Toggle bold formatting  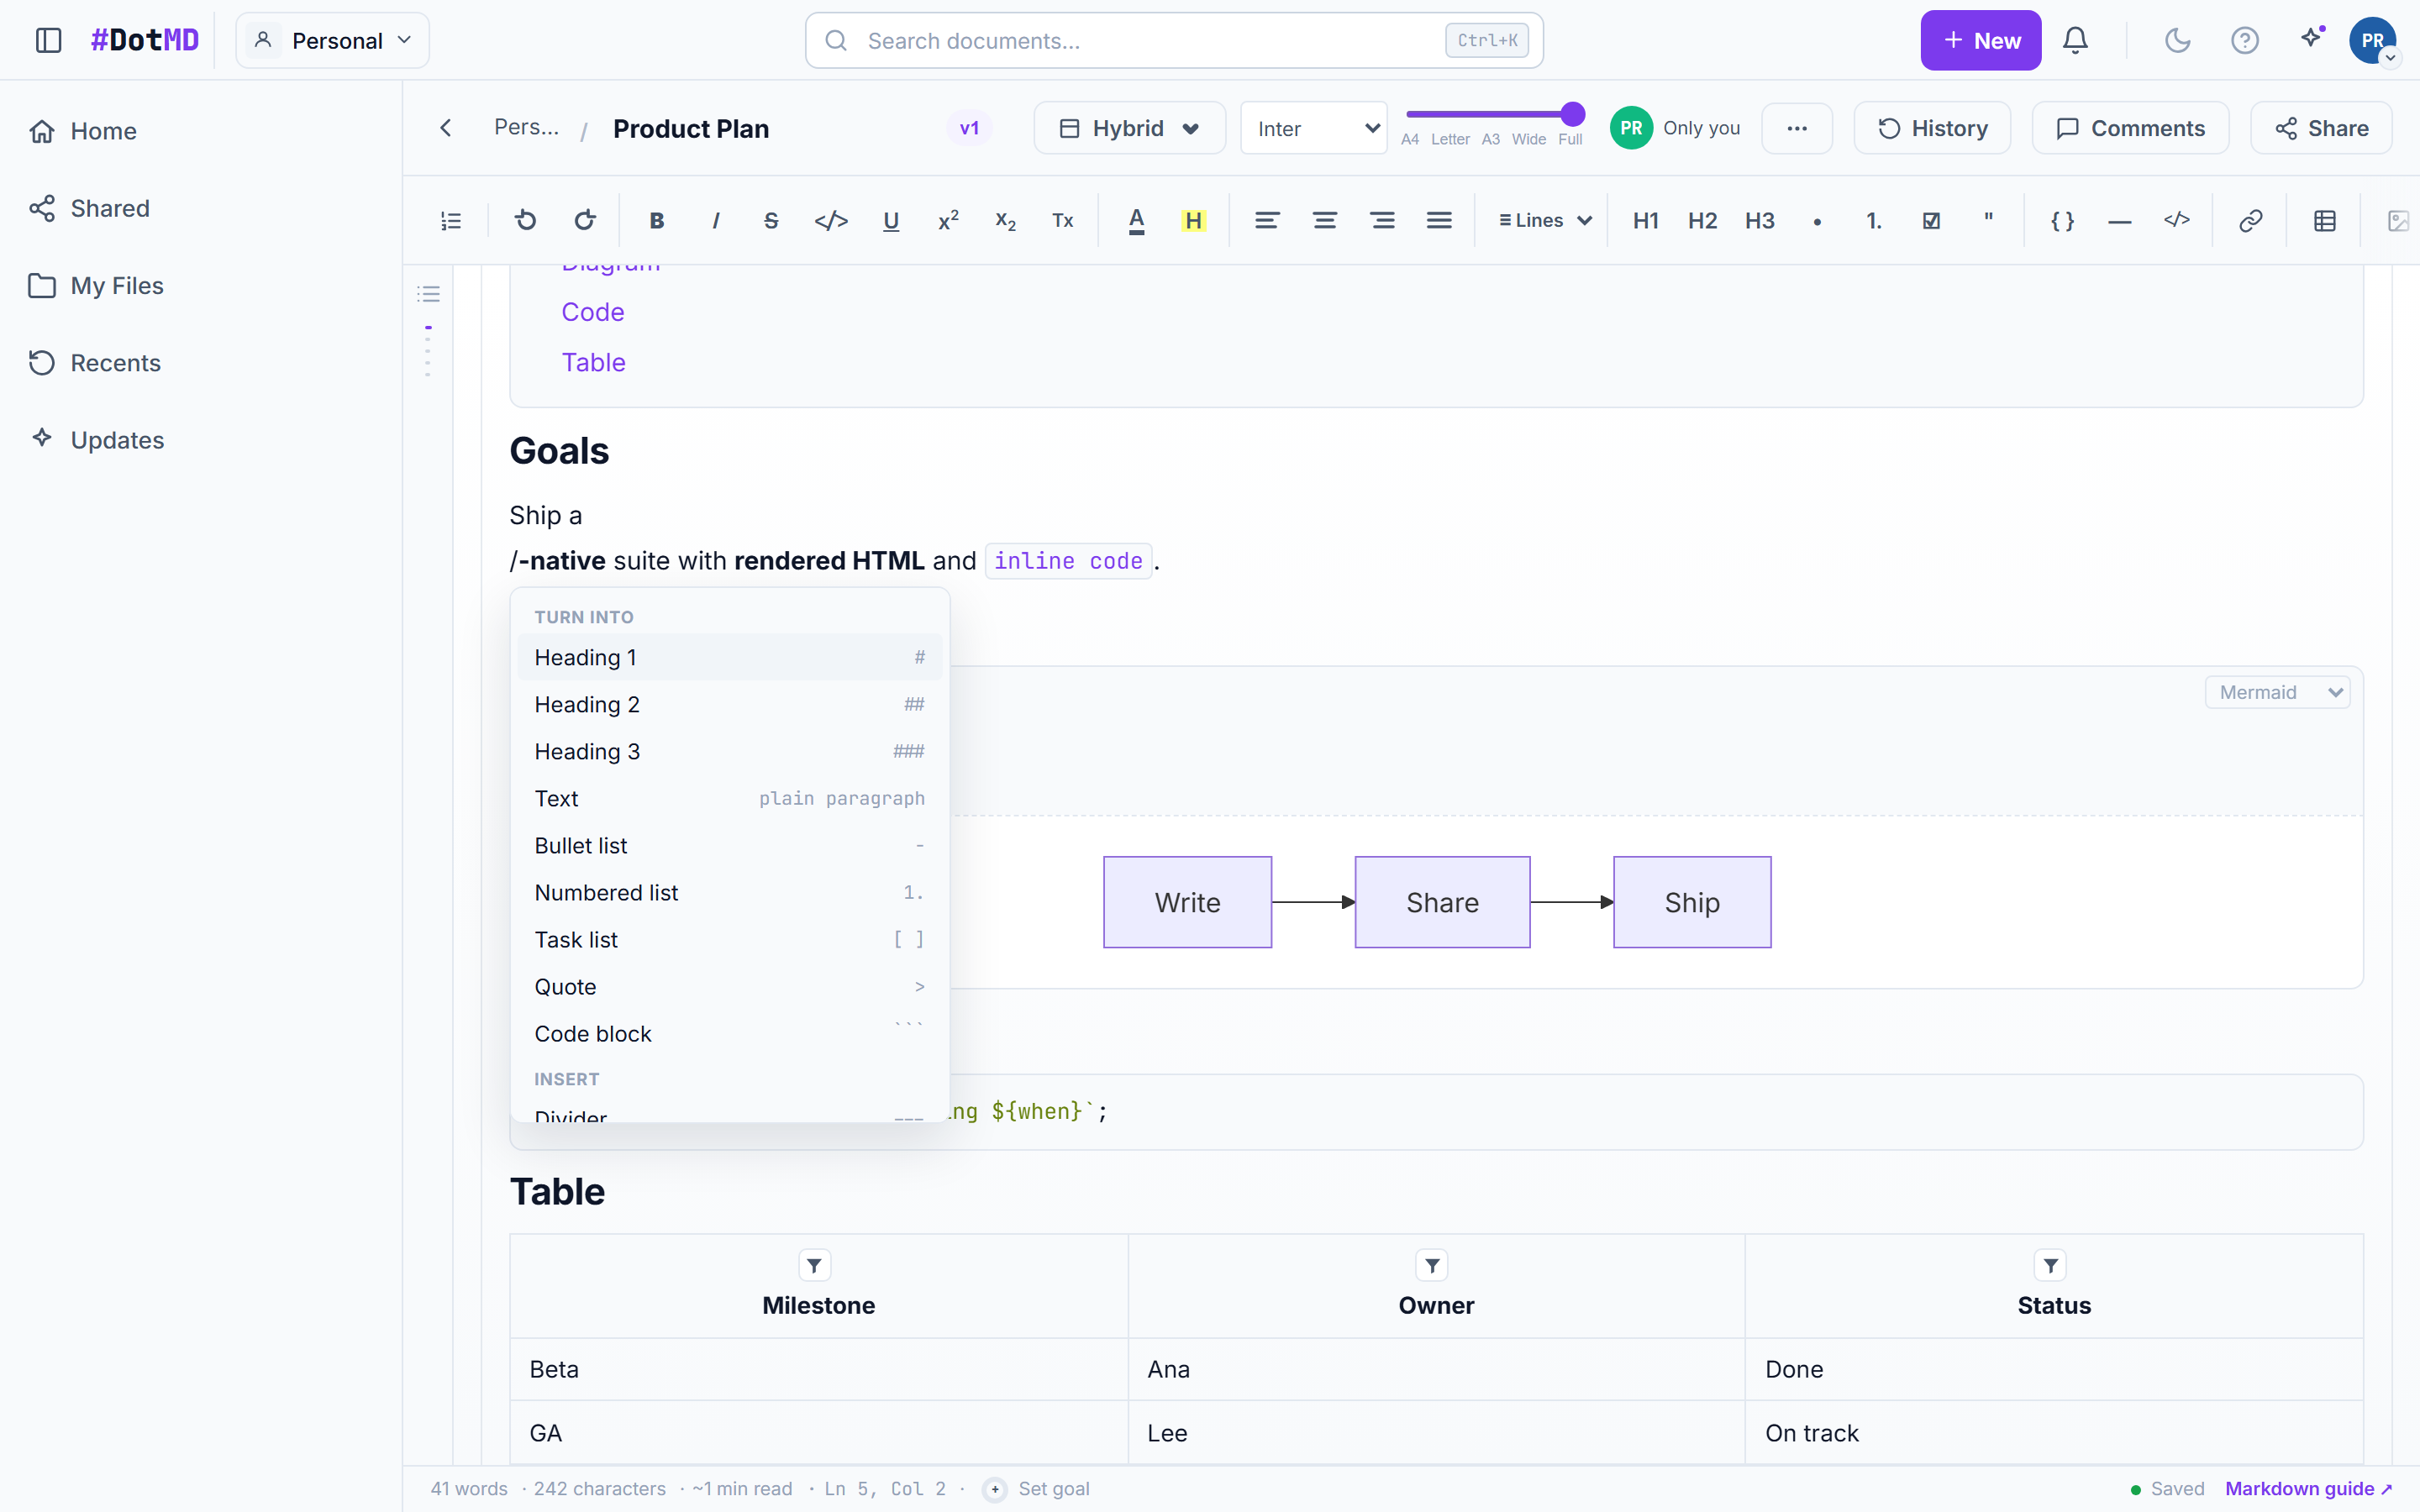click(x=656, y=220)
